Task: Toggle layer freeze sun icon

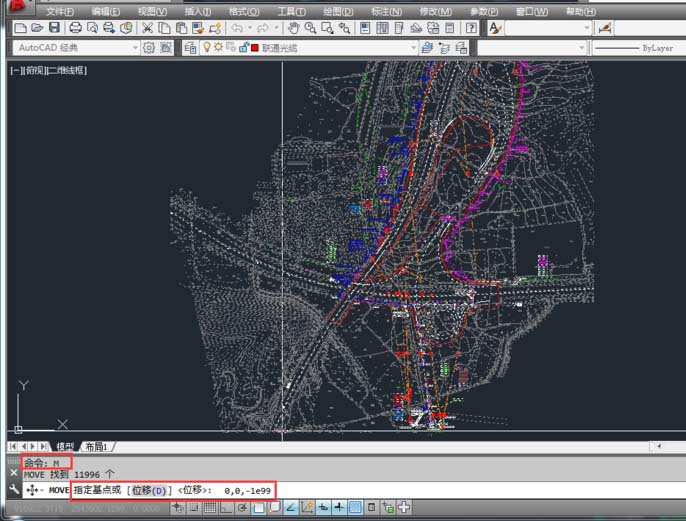Action: [x=219, y=47]
